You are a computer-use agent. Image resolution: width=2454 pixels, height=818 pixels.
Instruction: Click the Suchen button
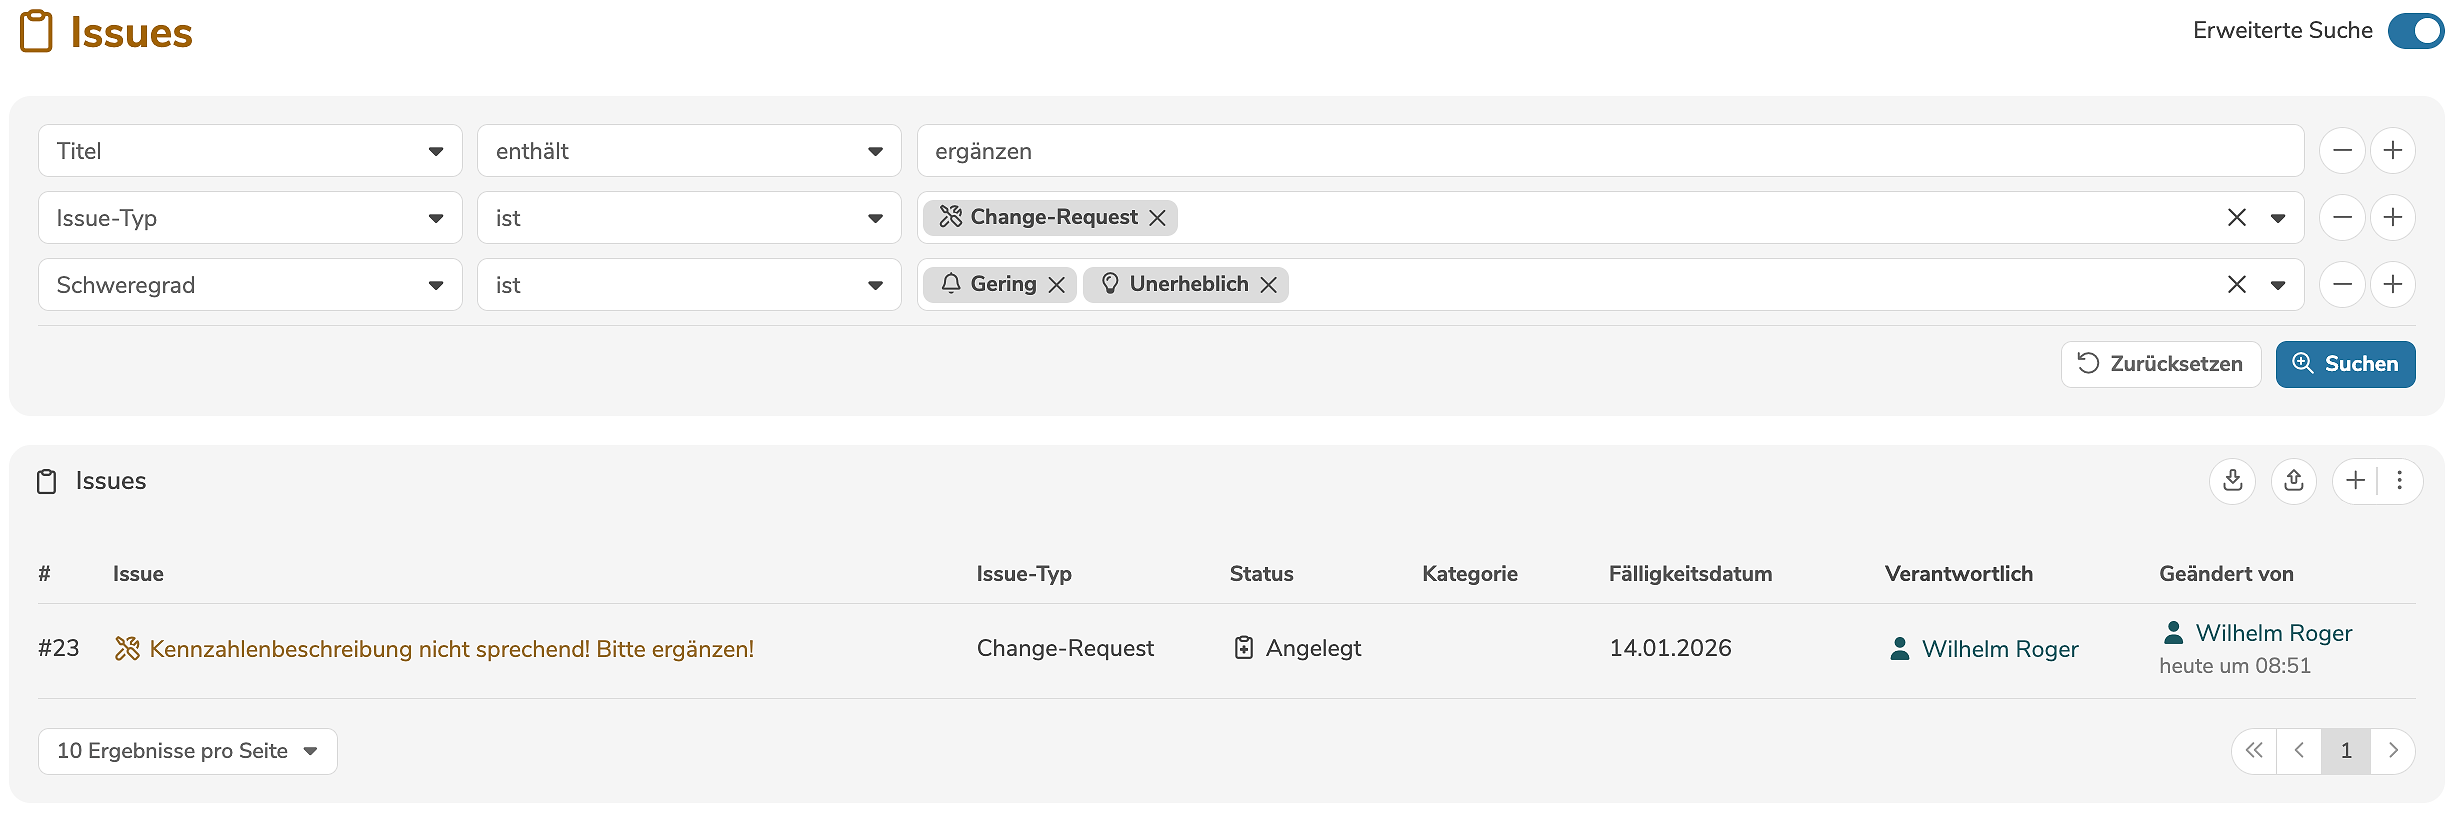coord(2345,364)
